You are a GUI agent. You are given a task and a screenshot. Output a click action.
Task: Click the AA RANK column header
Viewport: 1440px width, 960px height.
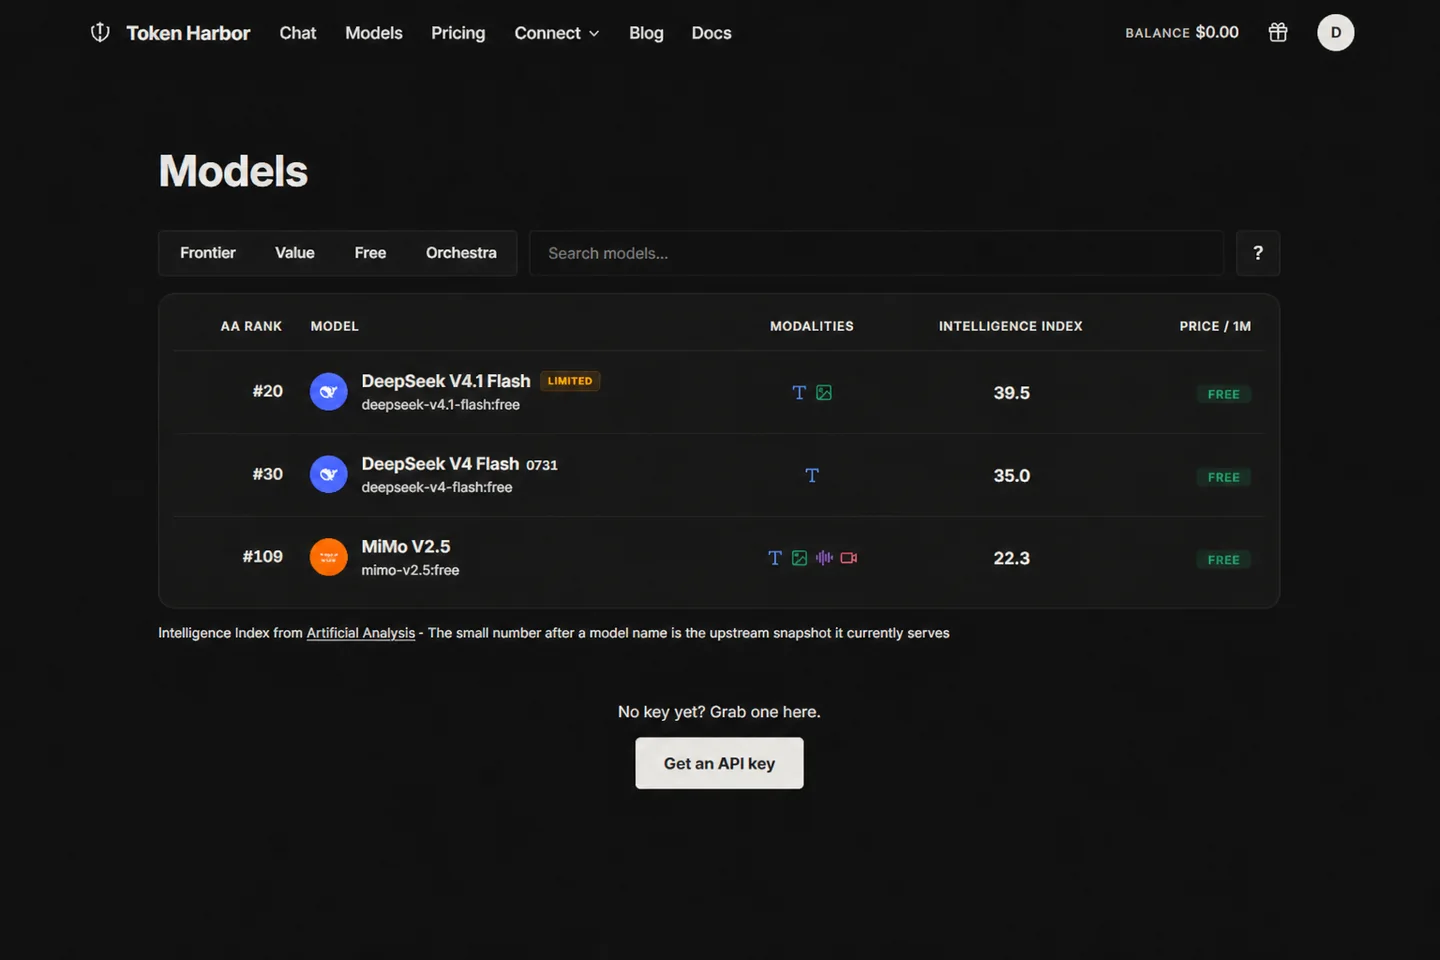point(251,326)
